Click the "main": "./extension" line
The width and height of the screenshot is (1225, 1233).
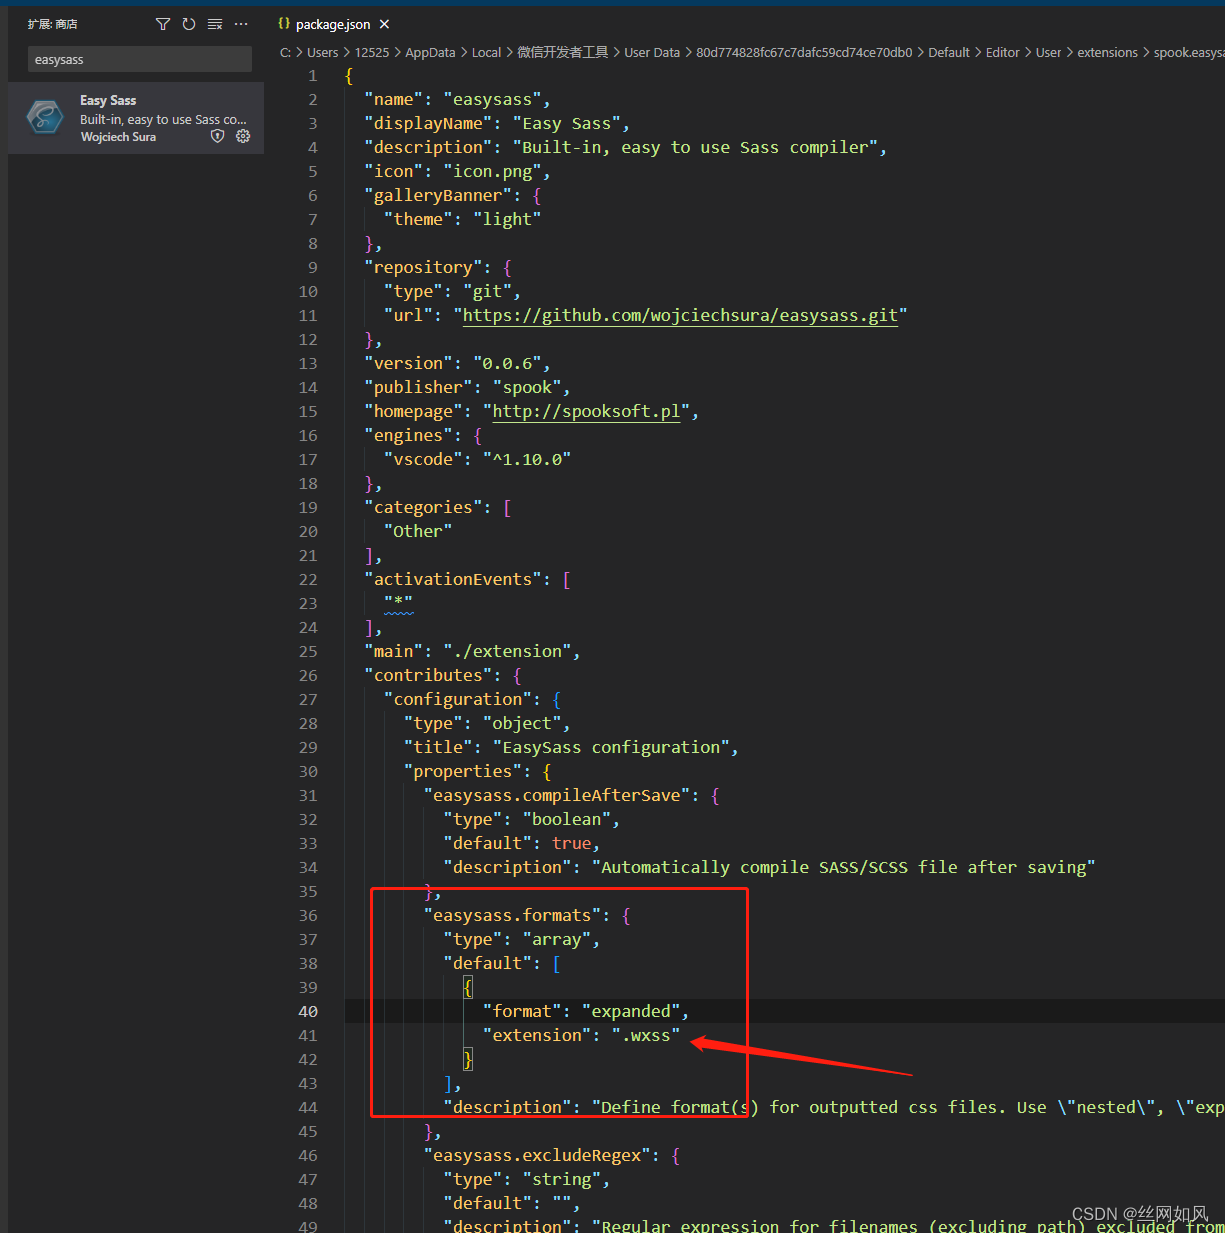point(472,651)
